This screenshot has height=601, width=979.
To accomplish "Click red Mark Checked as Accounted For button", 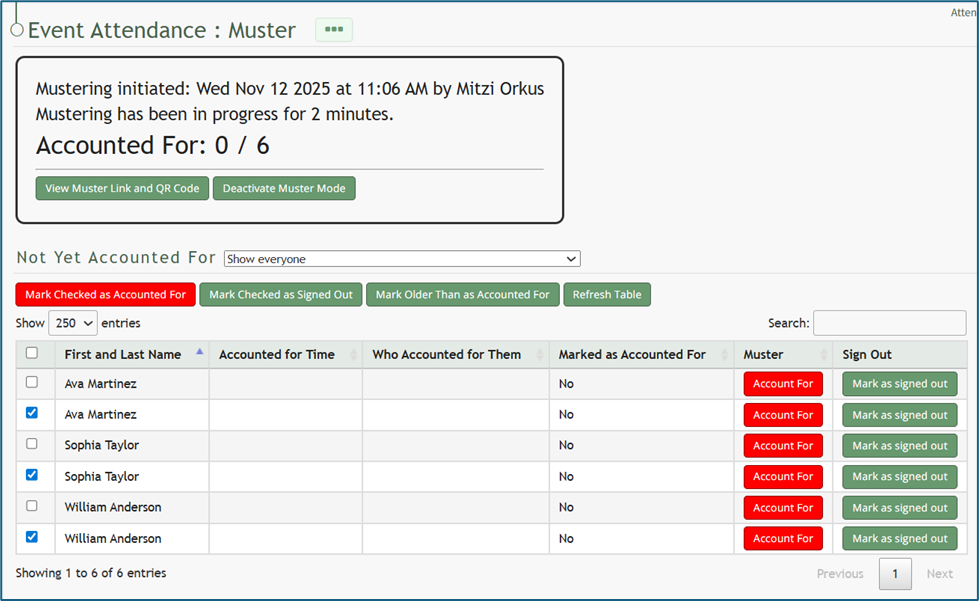I will [105, 295].
